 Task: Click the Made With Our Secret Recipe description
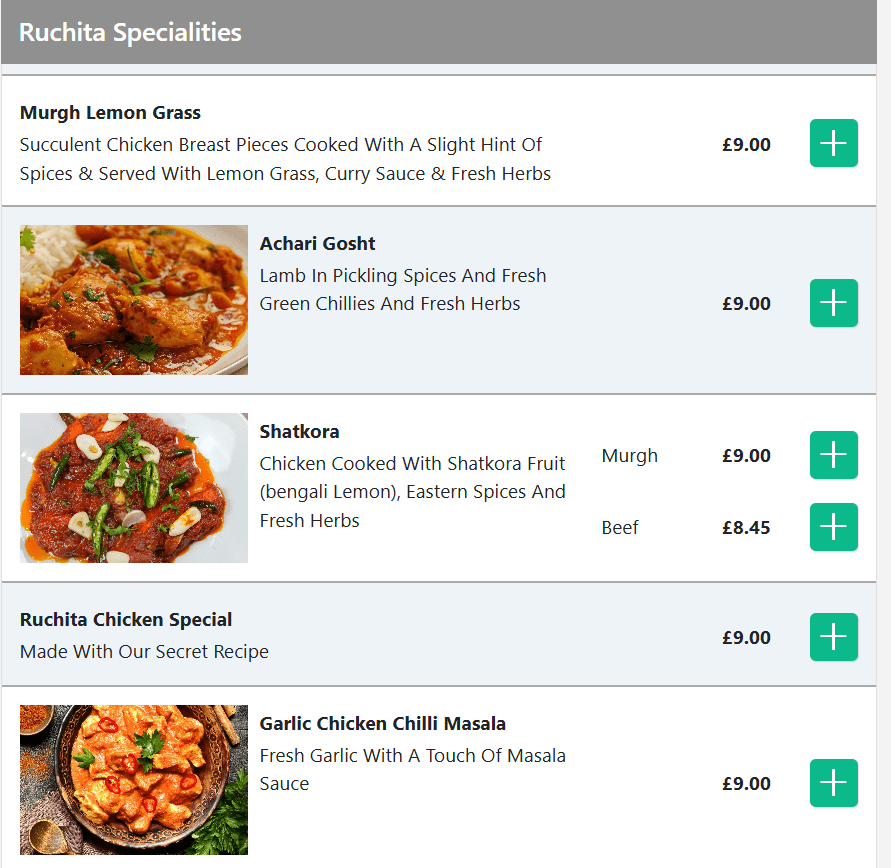click(x=144, y=652)
